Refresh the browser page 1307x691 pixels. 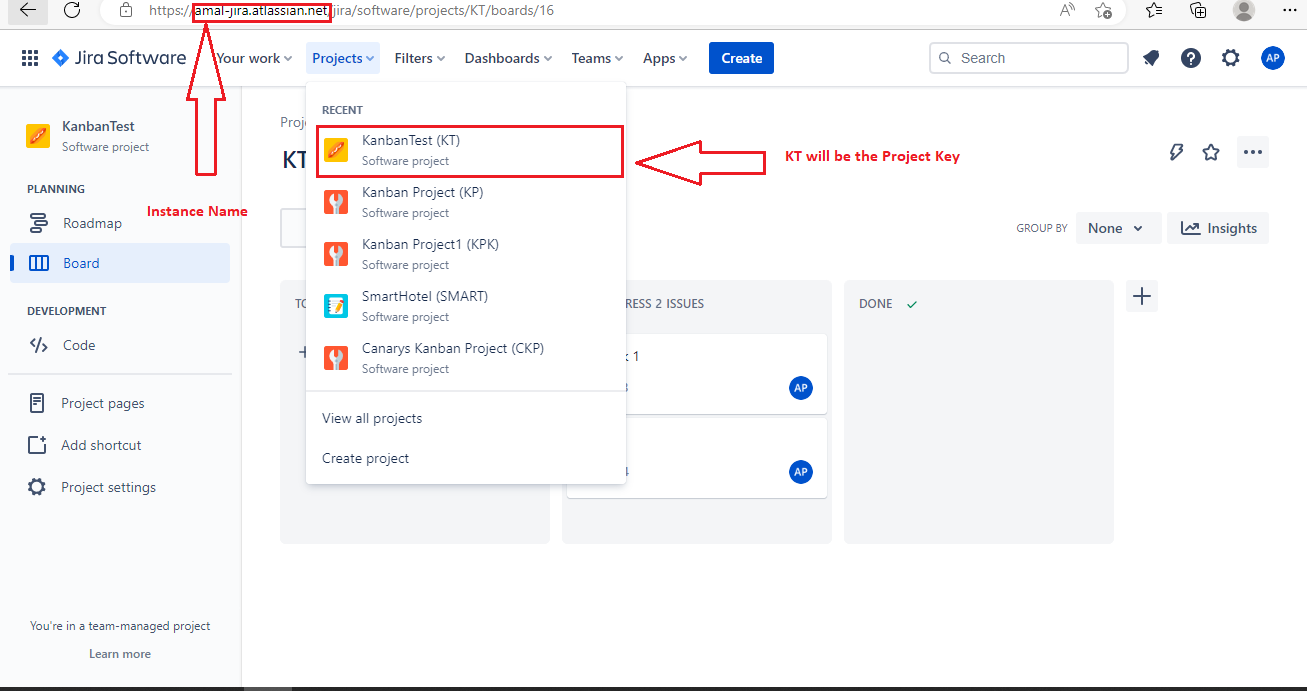pos(72,10)
